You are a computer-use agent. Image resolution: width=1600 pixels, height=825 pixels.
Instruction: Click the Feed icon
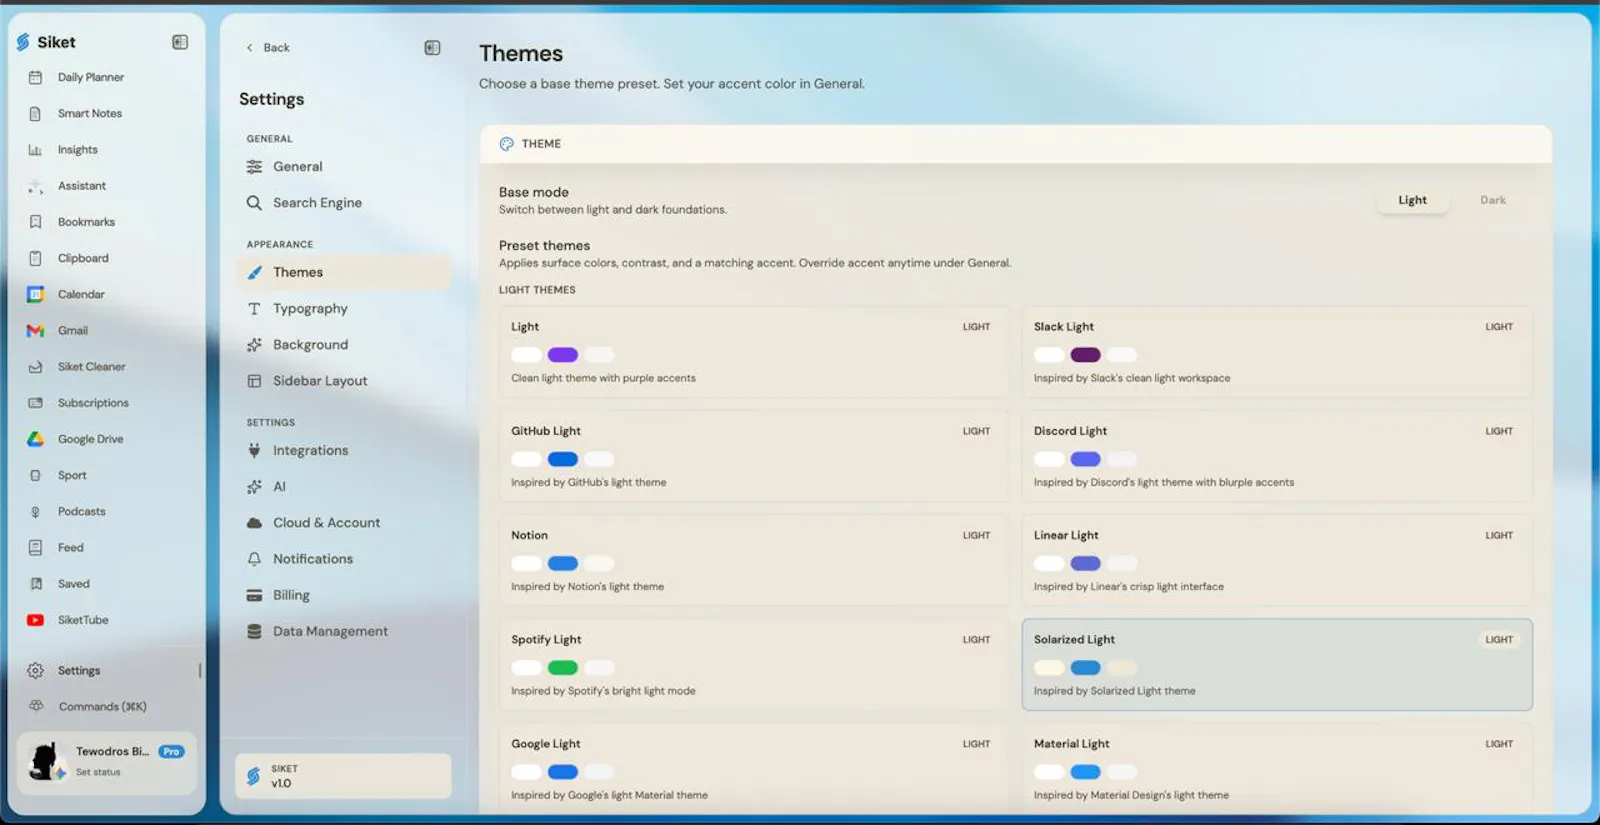(35, 547)
